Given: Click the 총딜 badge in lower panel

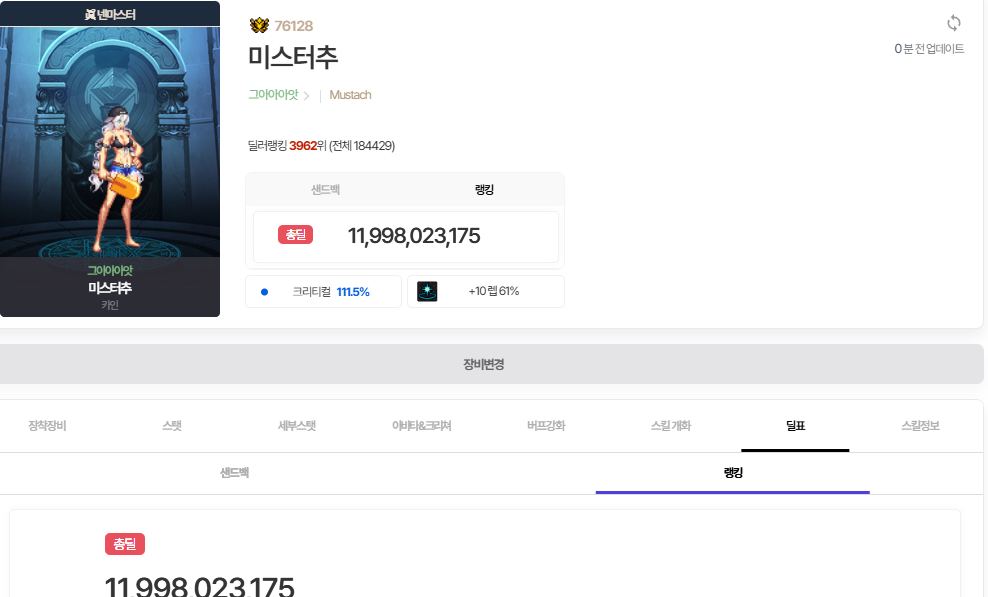Looking at the screenshot, I should (x=125, y=544).
